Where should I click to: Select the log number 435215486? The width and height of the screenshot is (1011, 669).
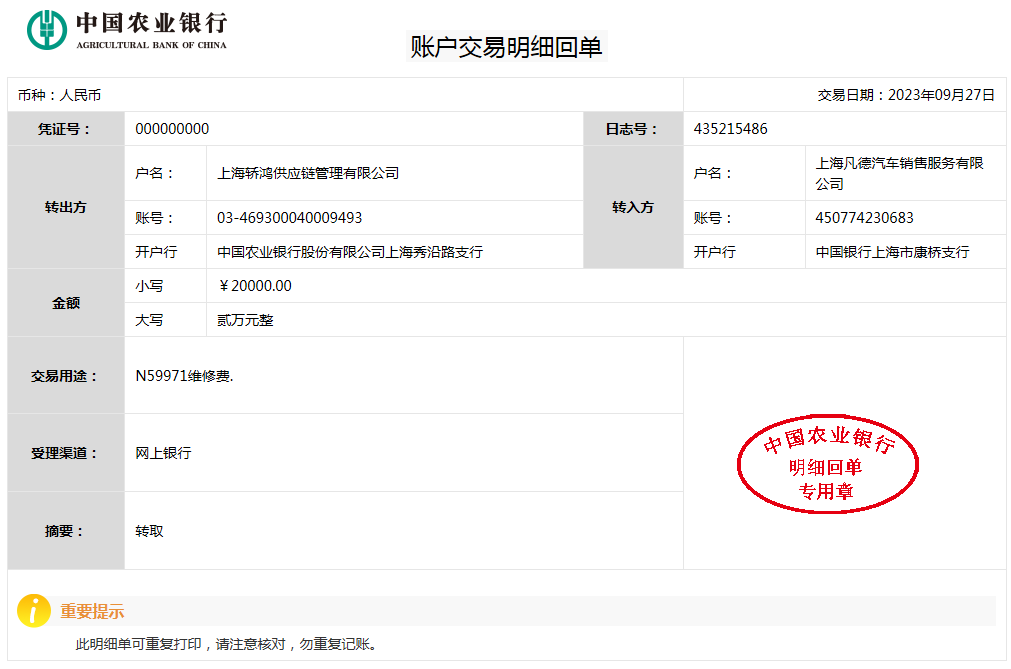pyautogui.click(x=730, y=129)
